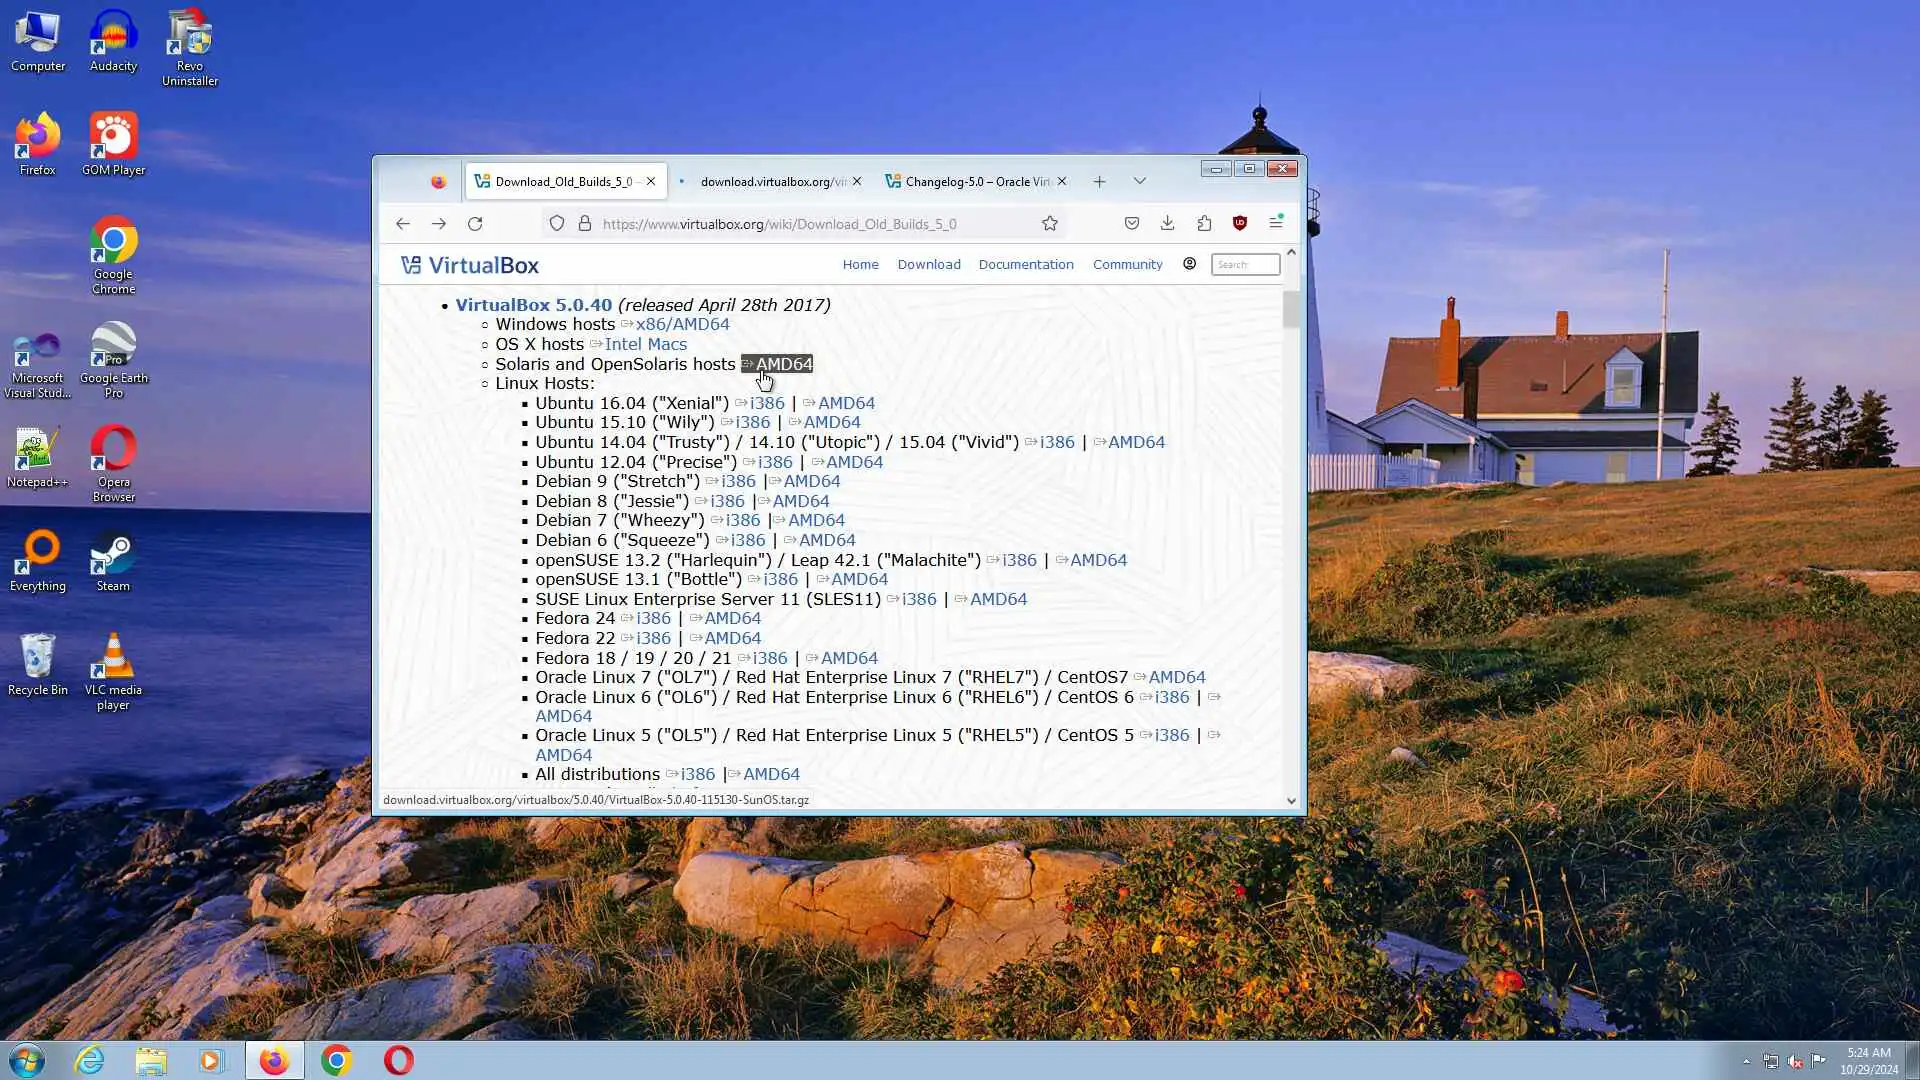
Task: Switch to download.virtualbox.org tab
Action: pyautogui.click(x=772, y=182)
